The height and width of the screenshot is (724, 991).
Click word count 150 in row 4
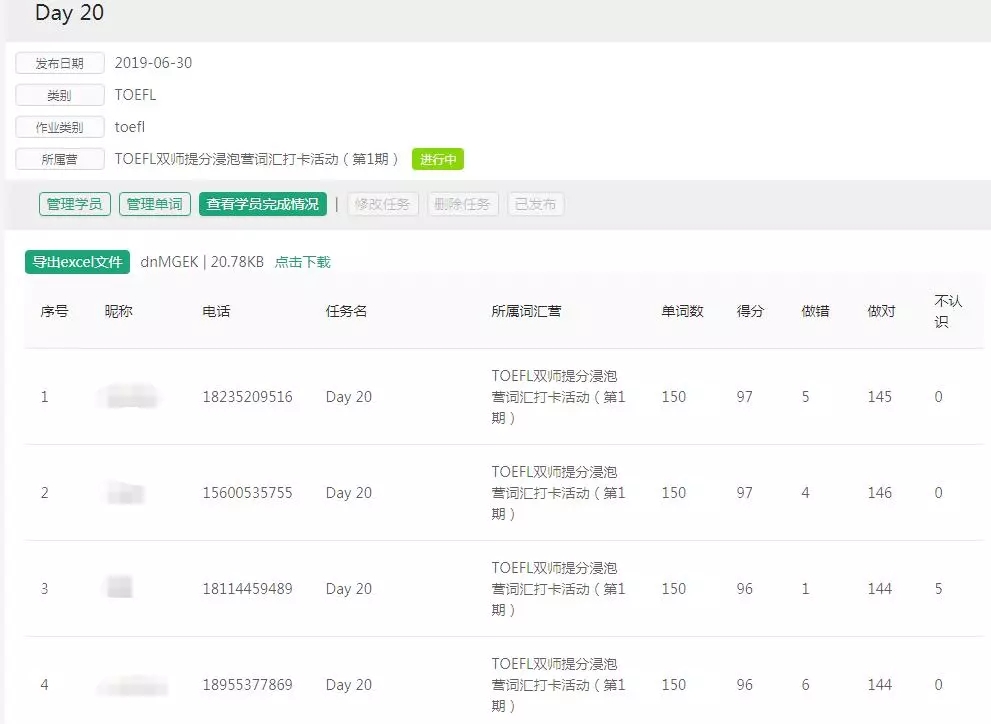coord(674,685)
